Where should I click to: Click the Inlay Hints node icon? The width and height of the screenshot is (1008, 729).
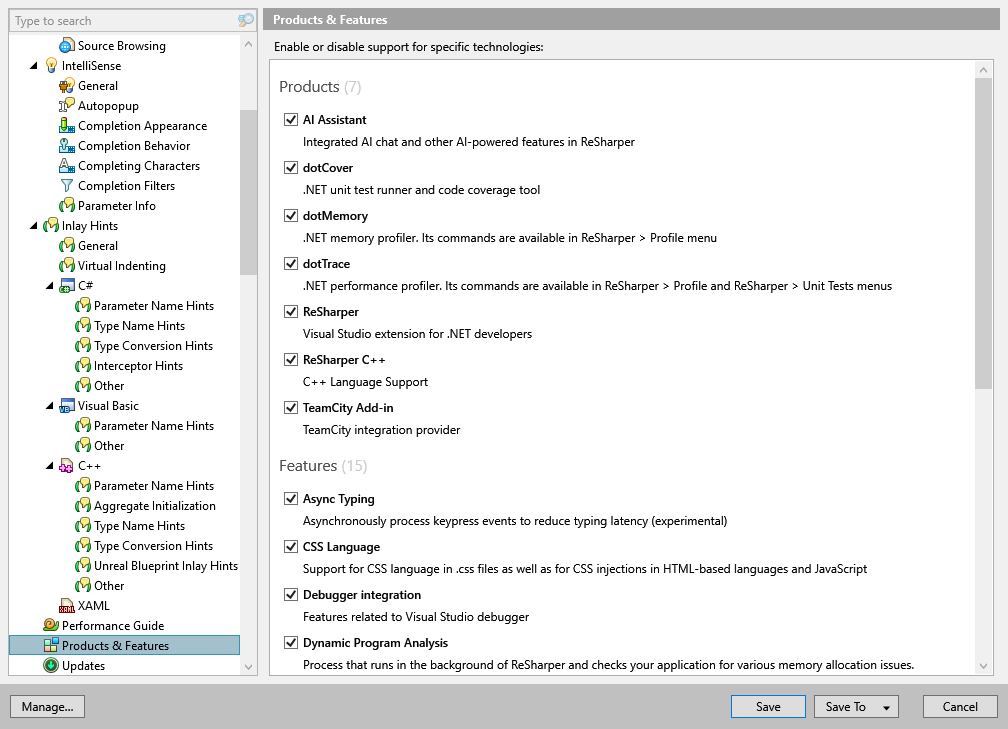51,226
